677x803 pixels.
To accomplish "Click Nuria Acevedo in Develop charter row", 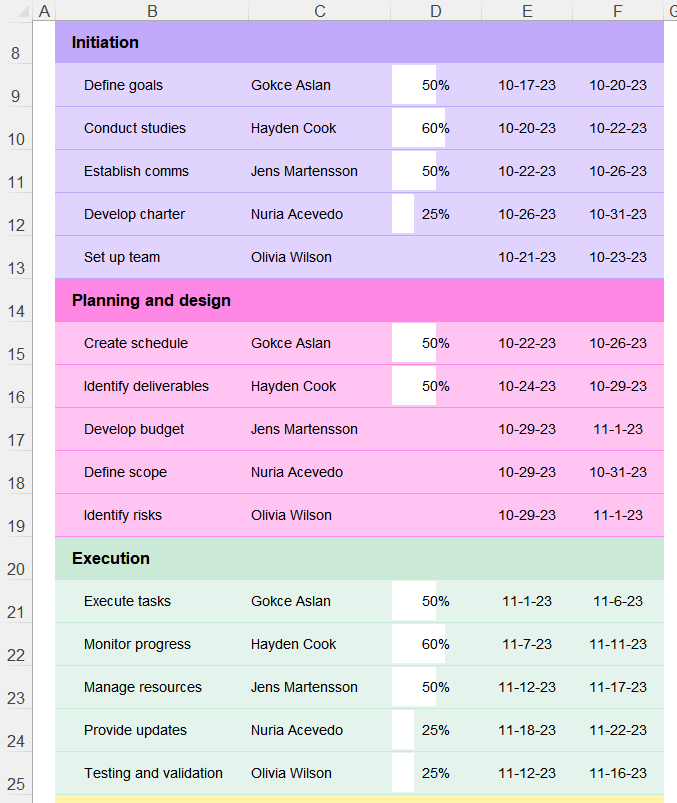I will tap(297, 214).
